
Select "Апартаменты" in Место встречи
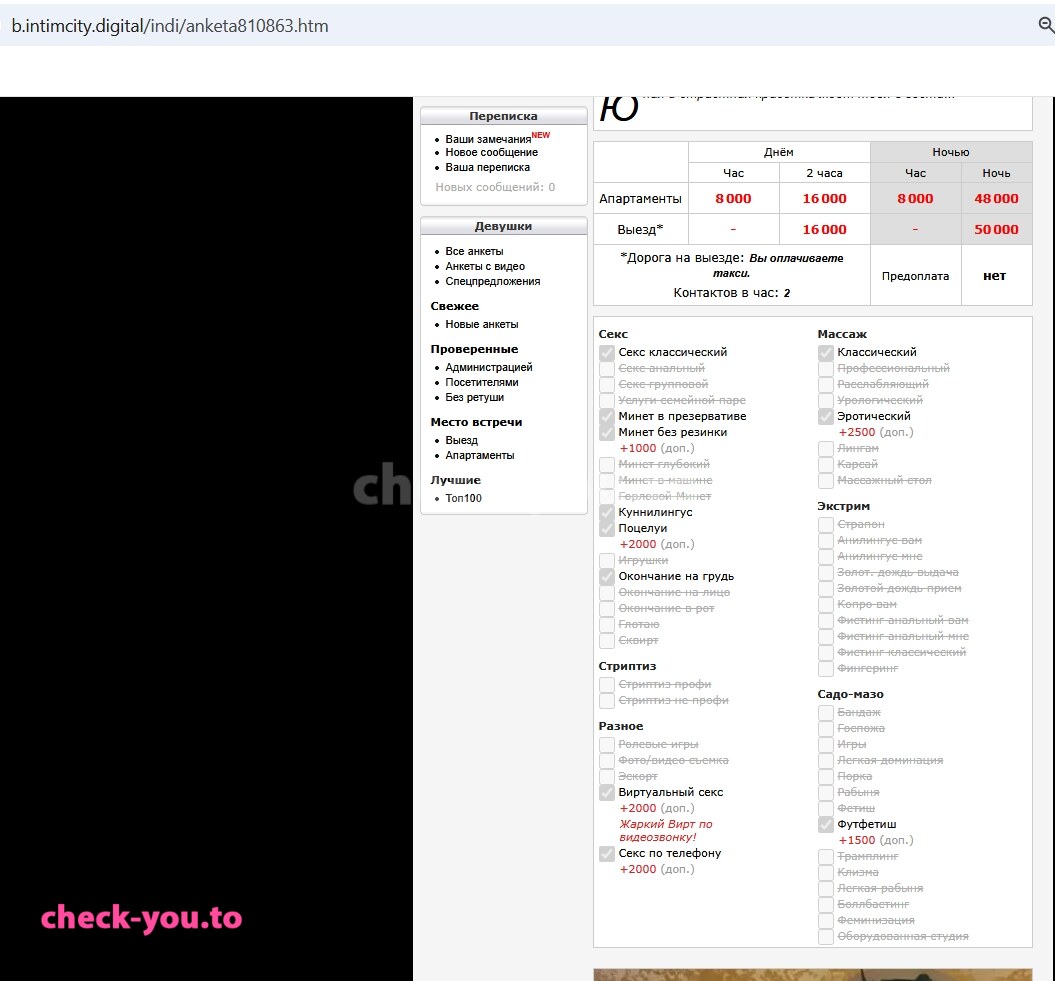pos(479,456)
